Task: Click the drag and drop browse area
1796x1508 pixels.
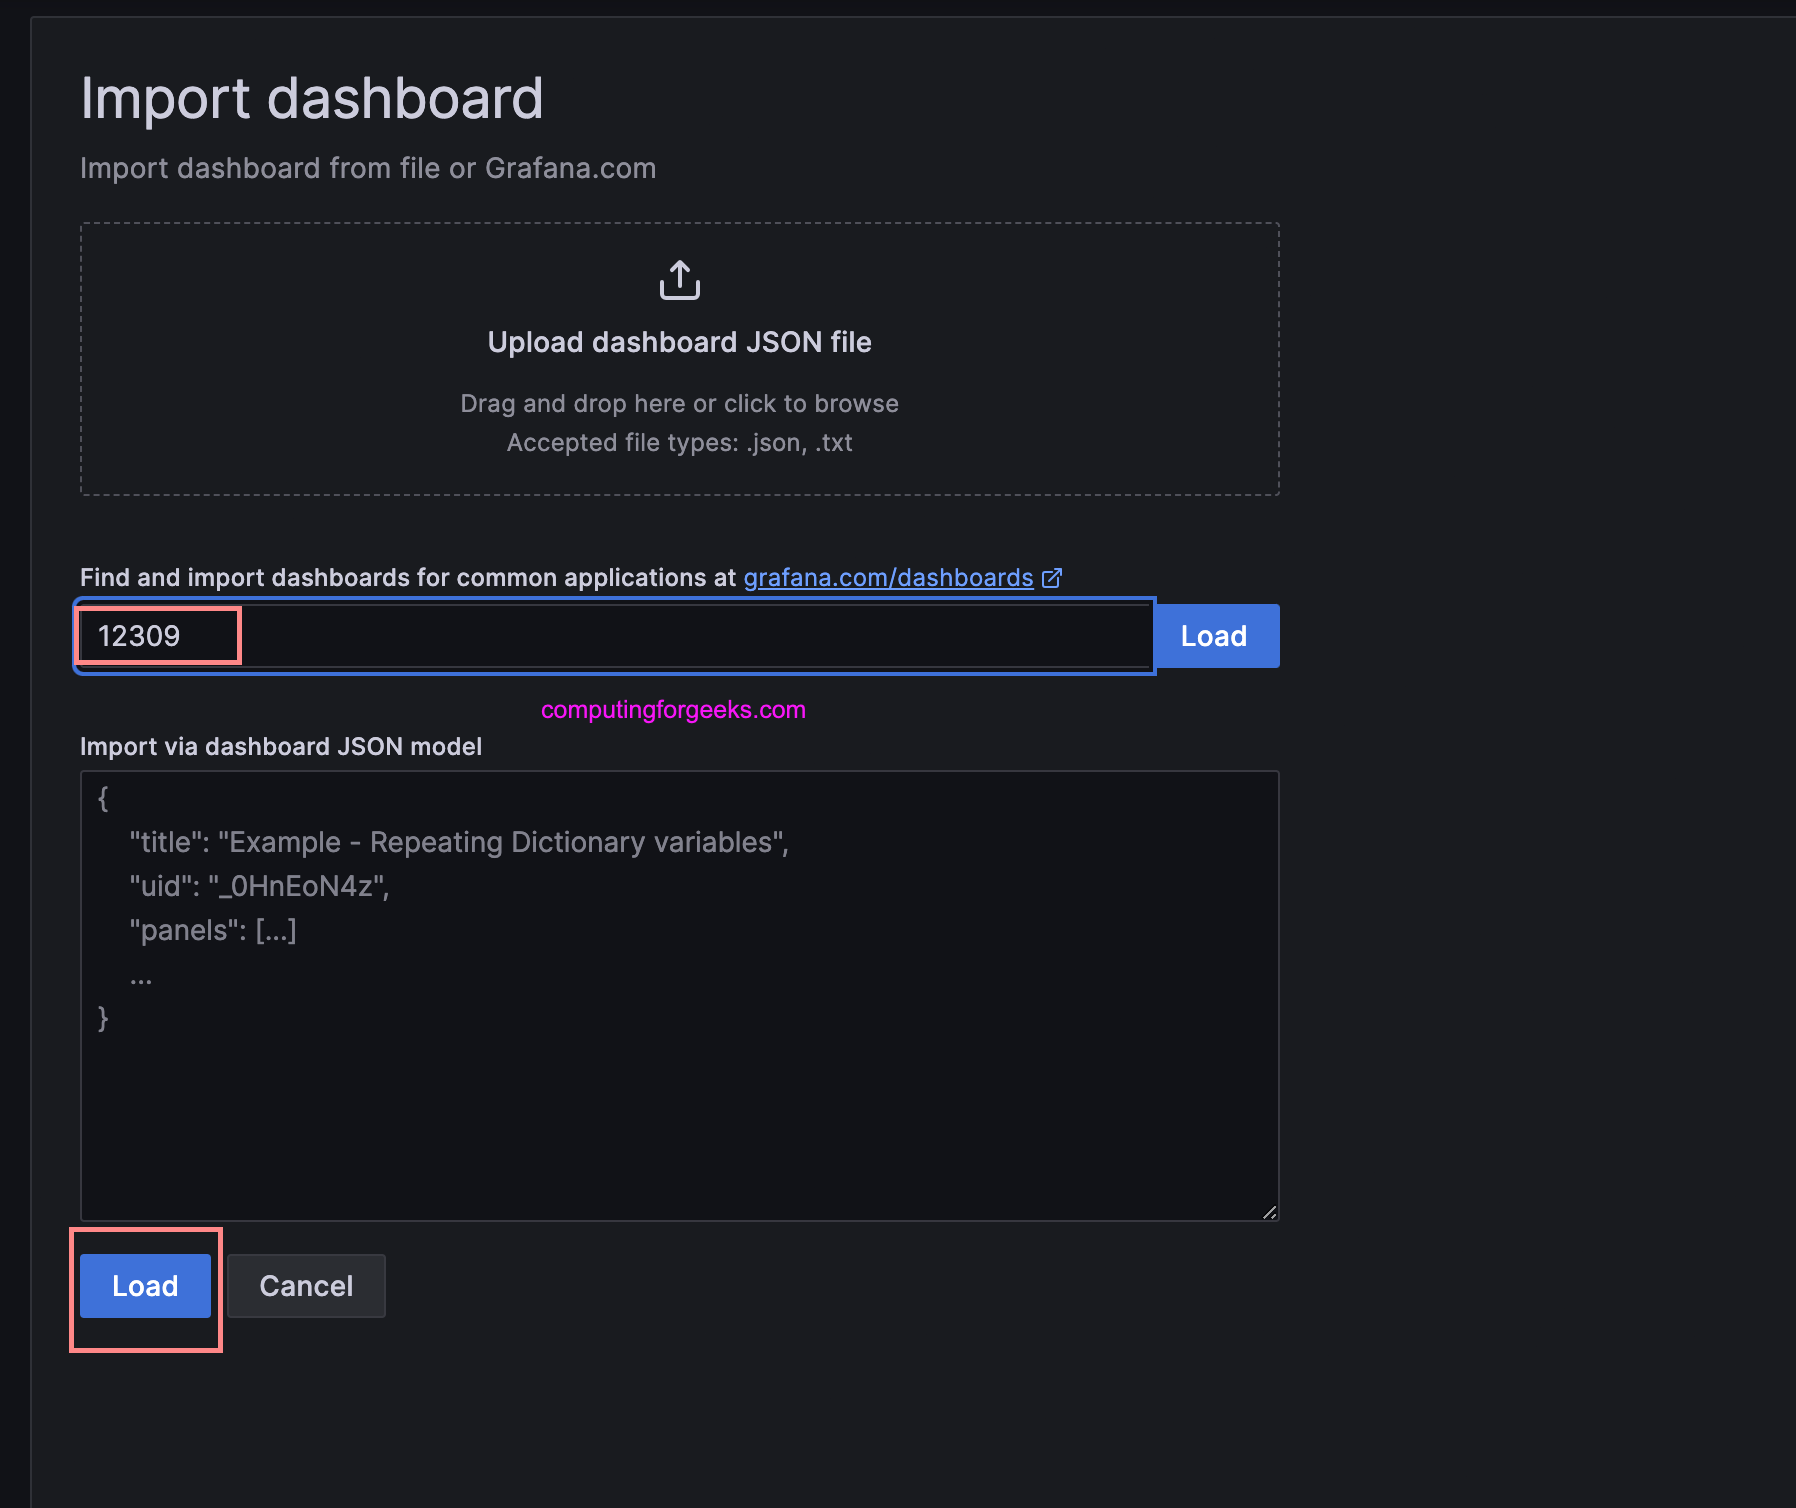Action: [x=679, y=403]
